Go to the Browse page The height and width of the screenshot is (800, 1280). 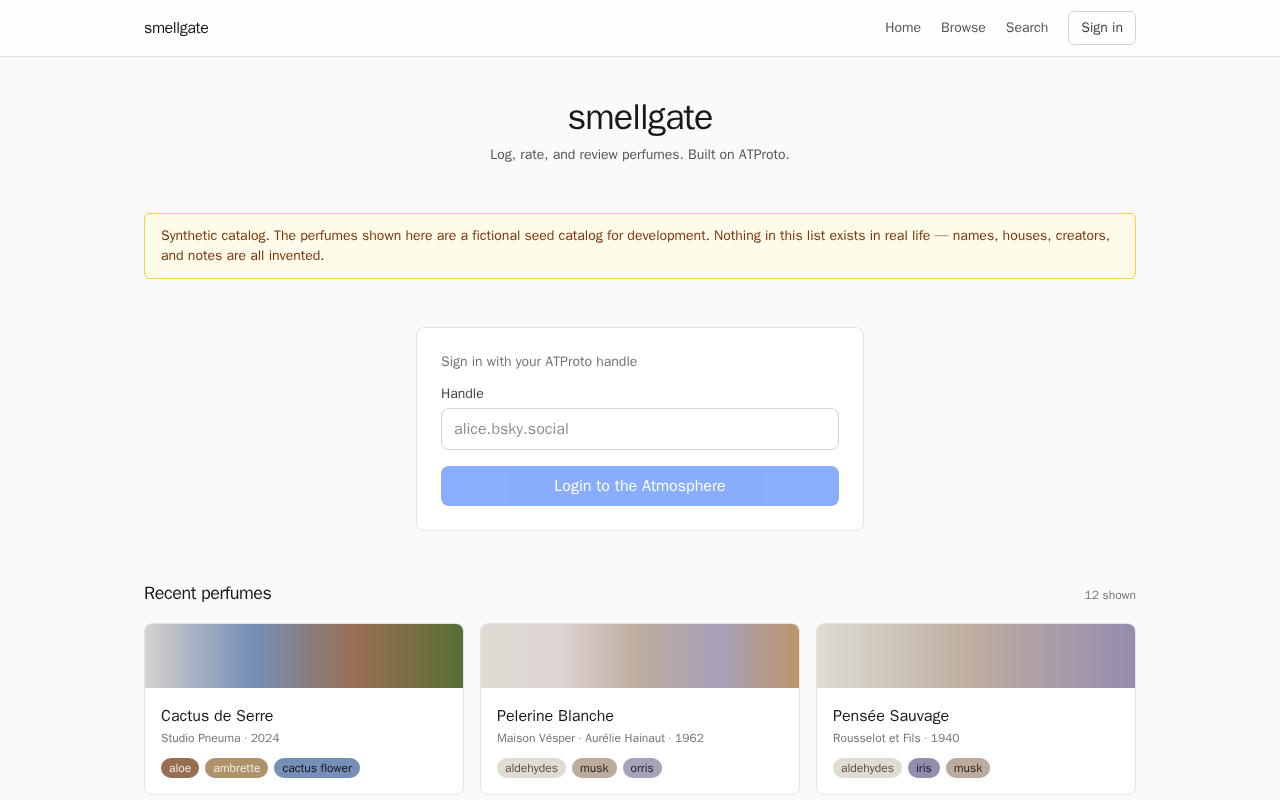963,28
